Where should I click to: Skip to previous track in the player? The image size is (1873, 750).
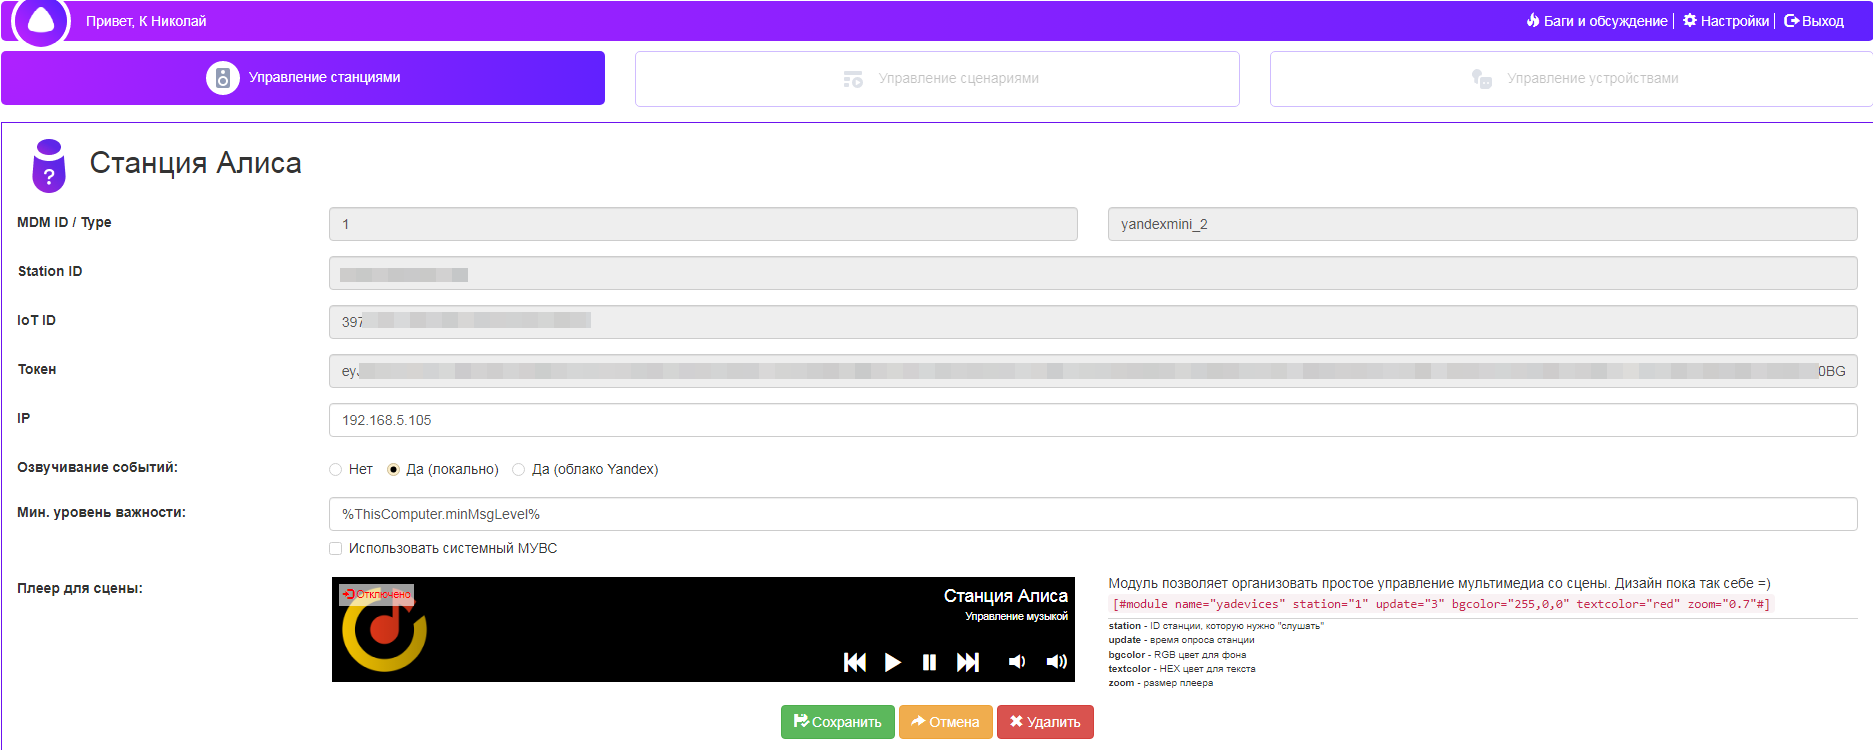coord(855,662)
